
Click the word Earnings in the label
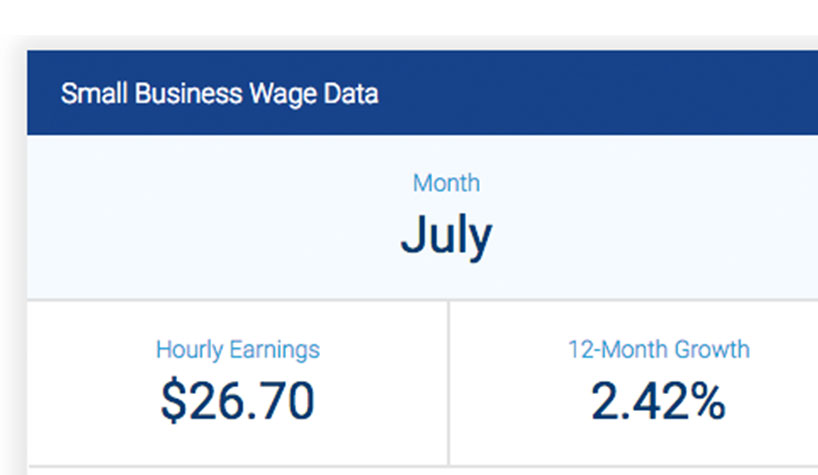(275, 349)
